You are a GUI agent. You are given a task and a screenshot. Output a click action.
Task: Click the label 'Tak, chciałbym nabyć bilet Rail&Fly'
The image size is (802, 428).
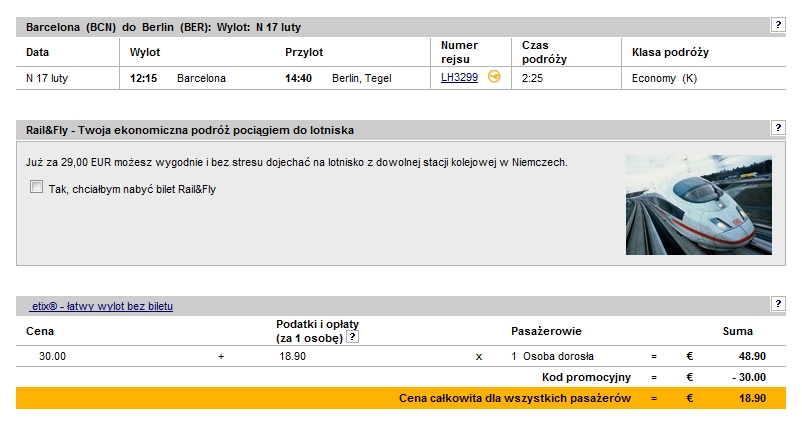132,189
